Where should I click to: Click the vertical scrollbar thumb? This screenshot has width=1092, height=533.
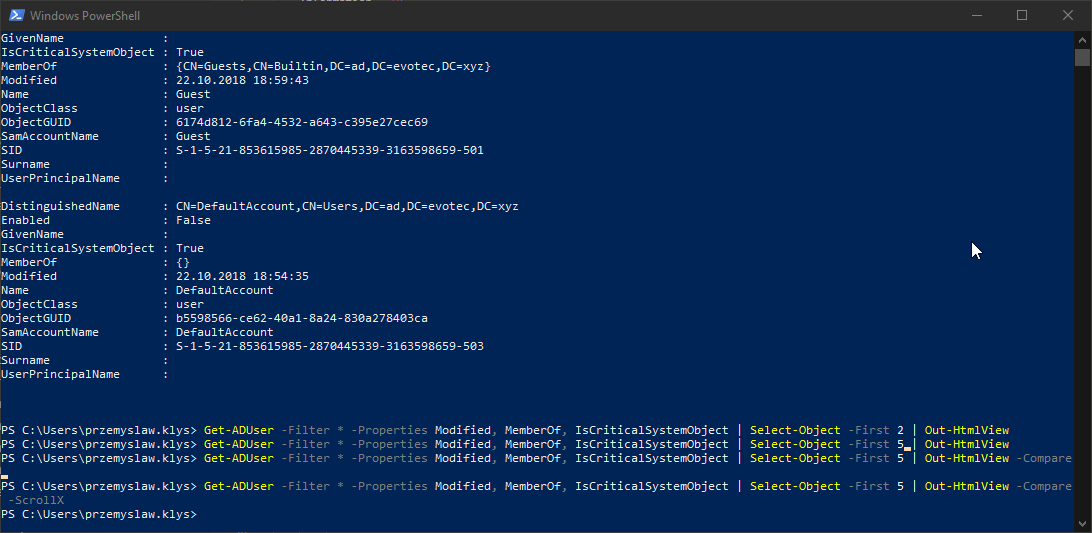[1082, 57]
